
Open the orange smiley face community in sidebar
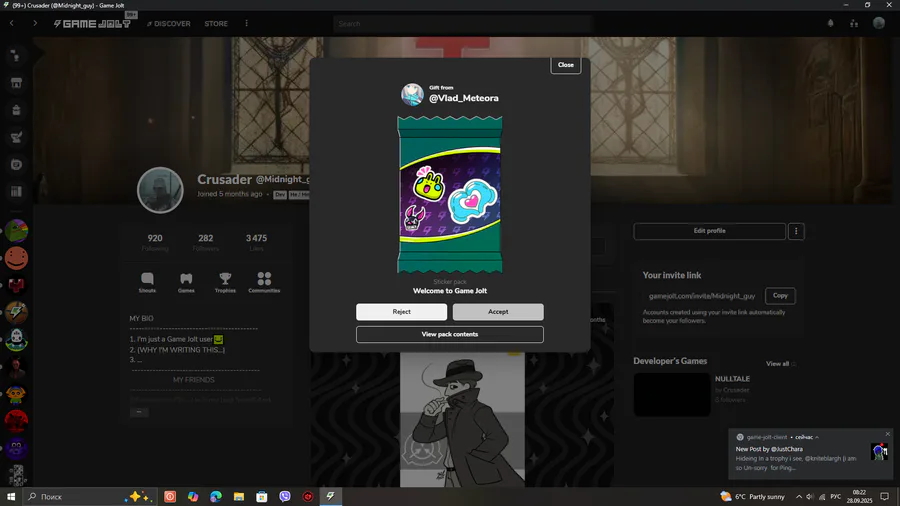[x=16, y=258]
